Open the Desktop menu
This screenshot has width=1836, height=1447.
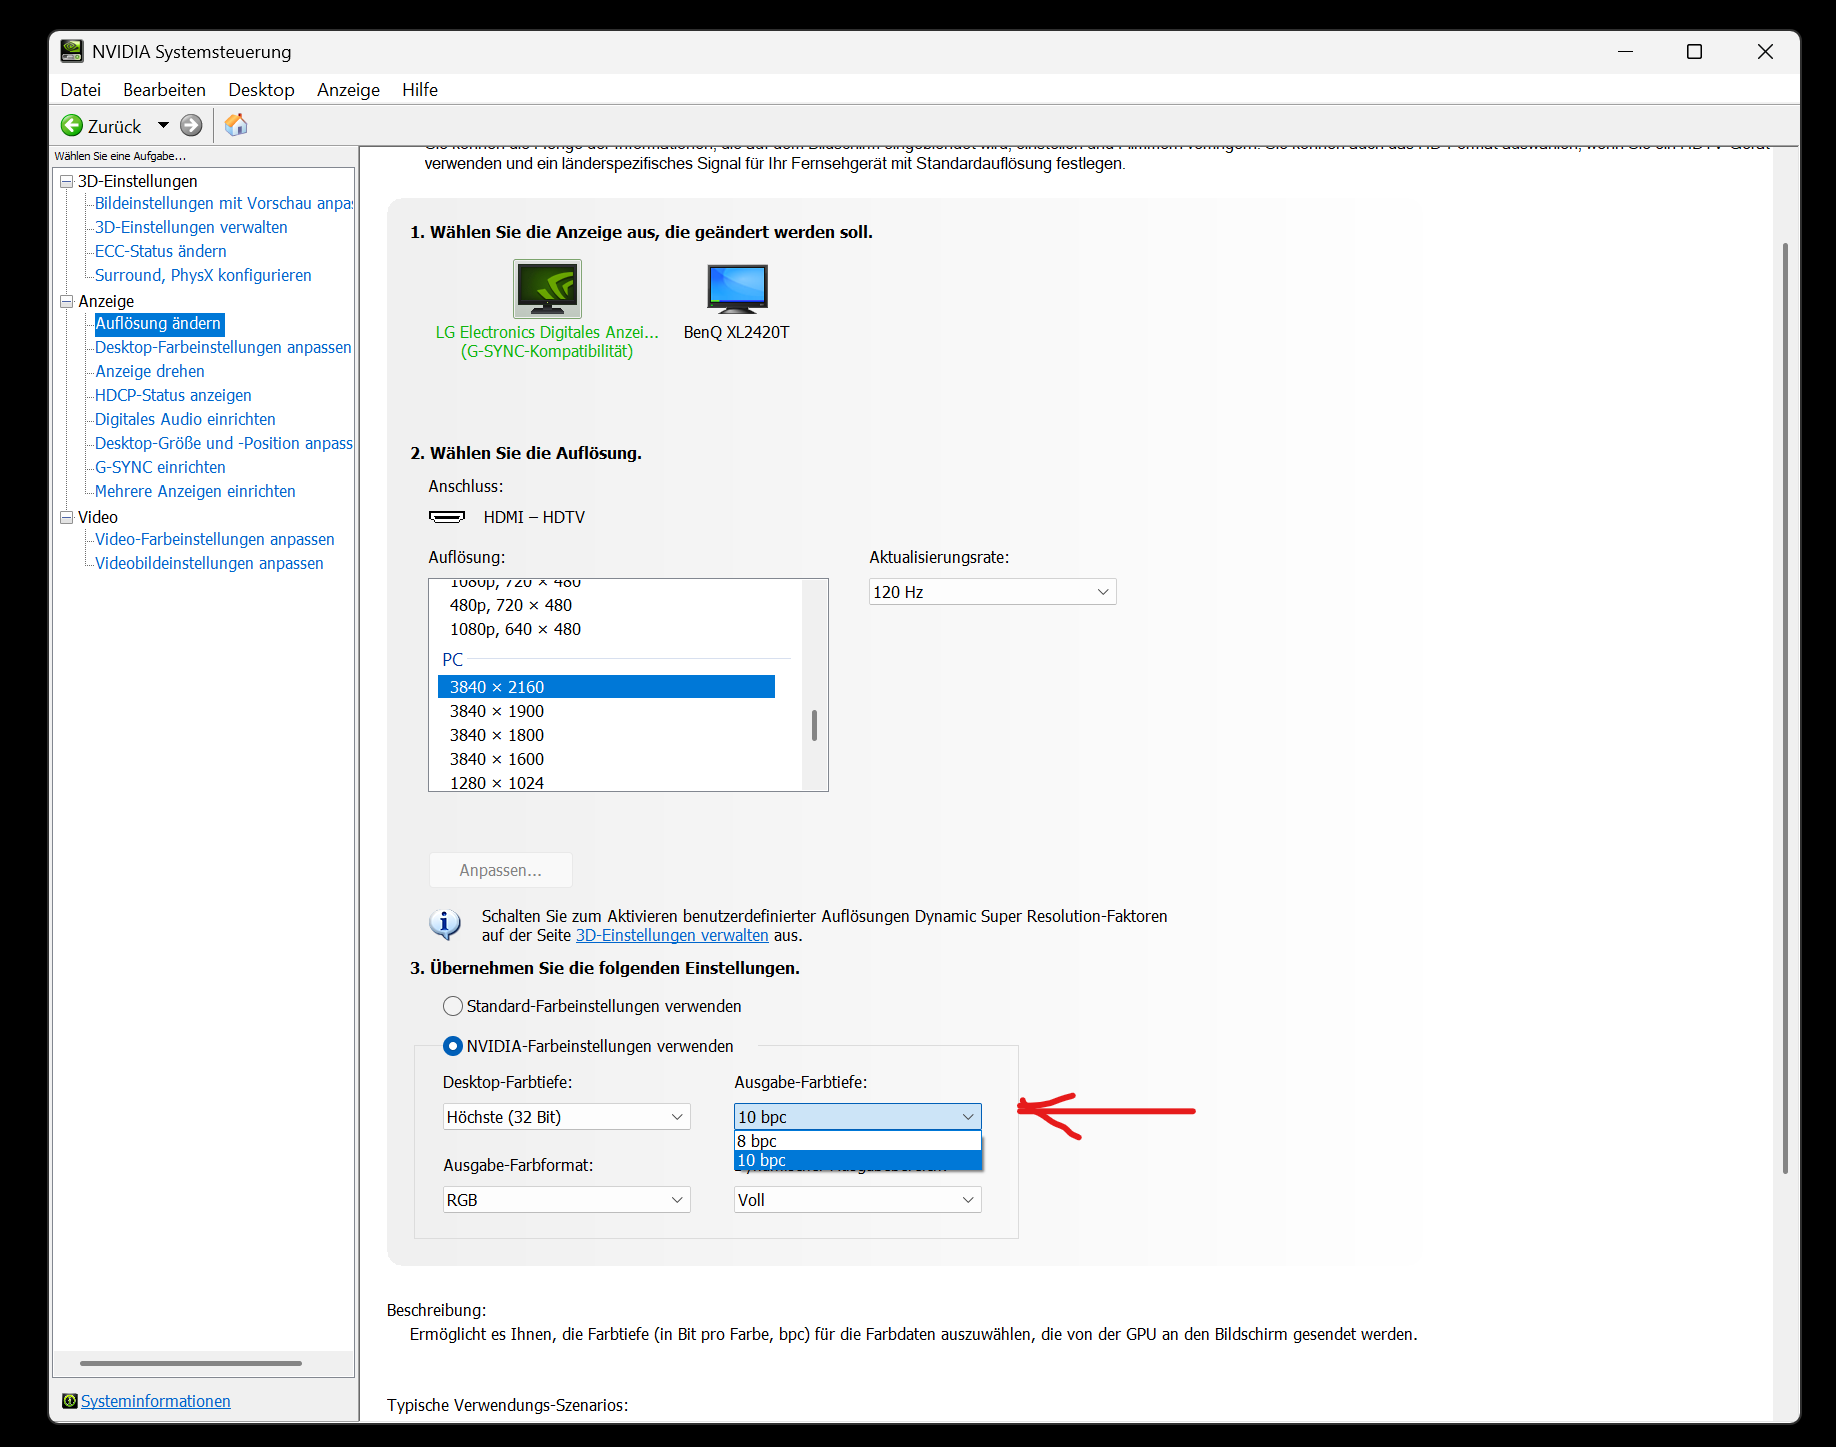pos(261,90)
